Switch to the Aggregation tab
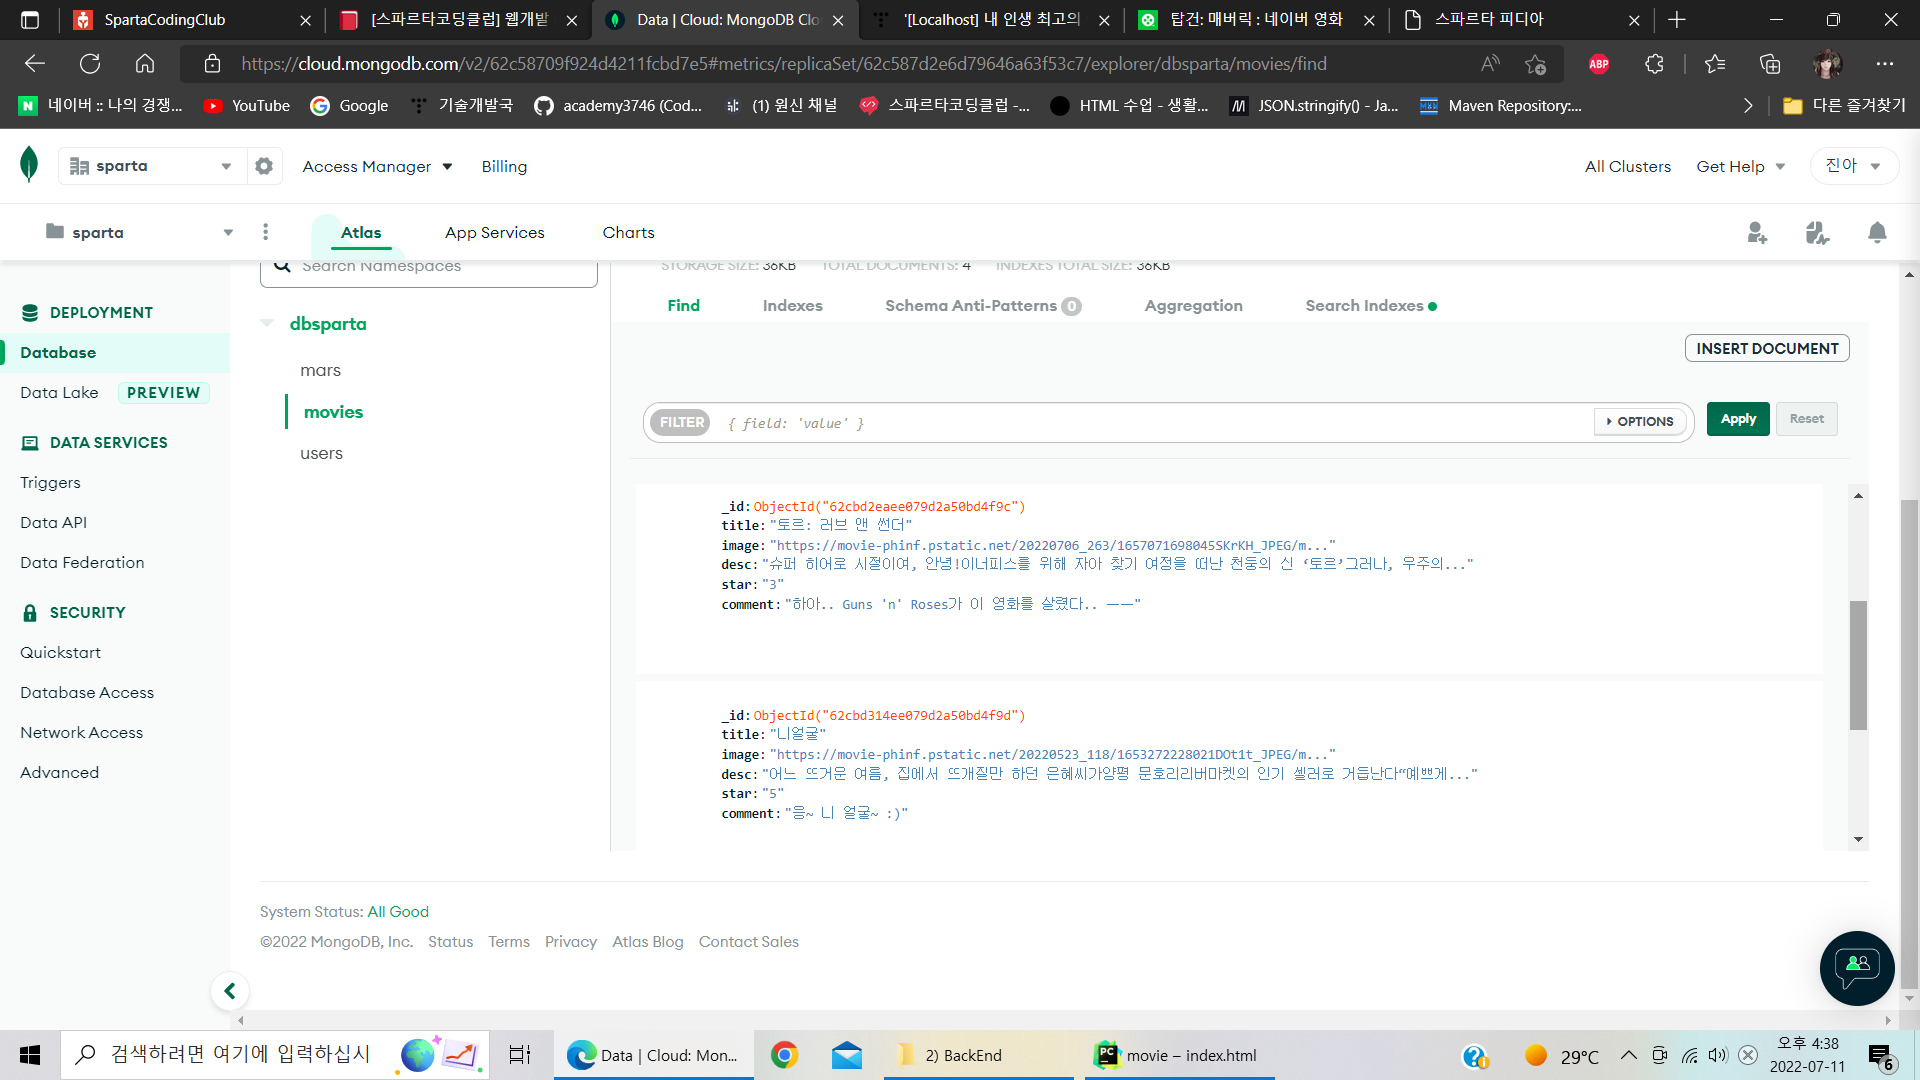The image size is (1920, 1080). [1193, 306]
